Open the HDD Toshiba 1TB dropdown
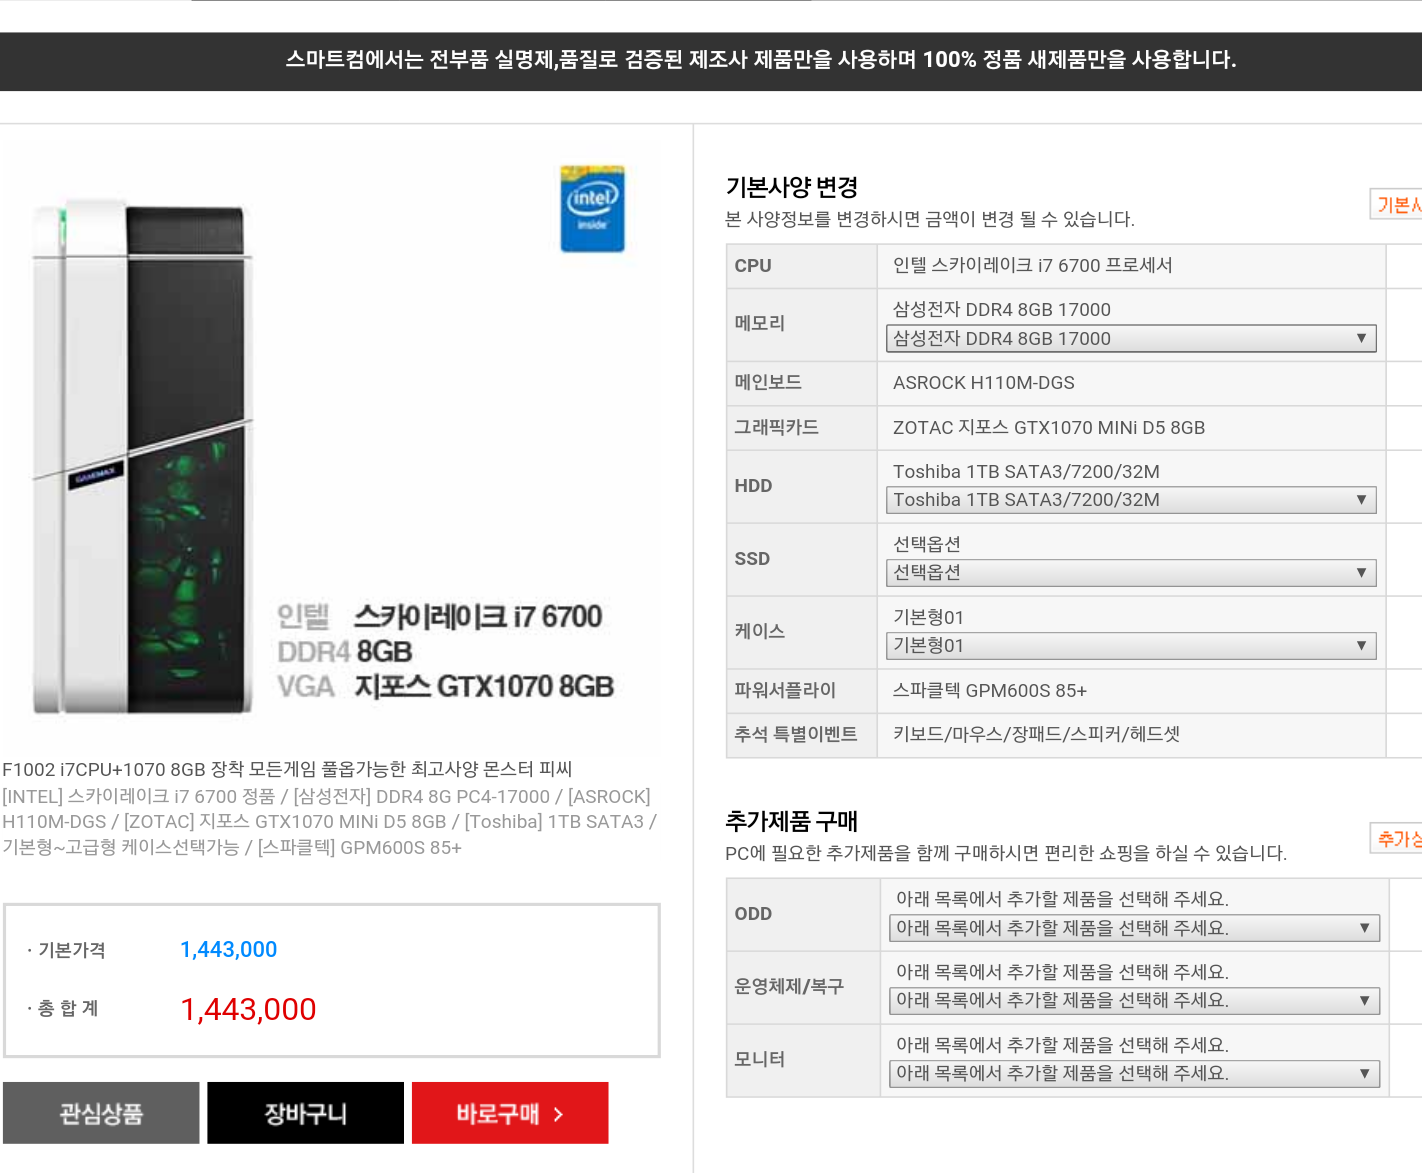This screenshot has width=1422, height=1173. (x=1131, y=500)
